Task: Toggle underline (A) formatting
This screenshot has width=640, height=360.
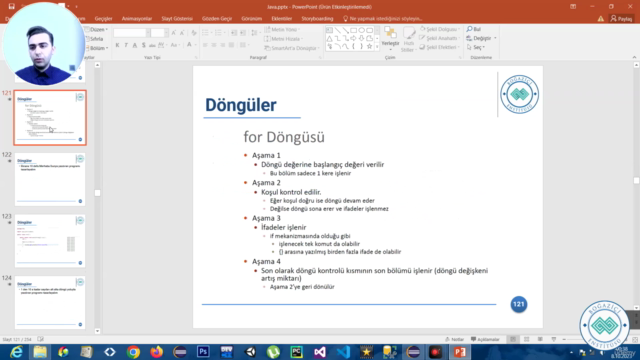Action: tap(135, 45)
